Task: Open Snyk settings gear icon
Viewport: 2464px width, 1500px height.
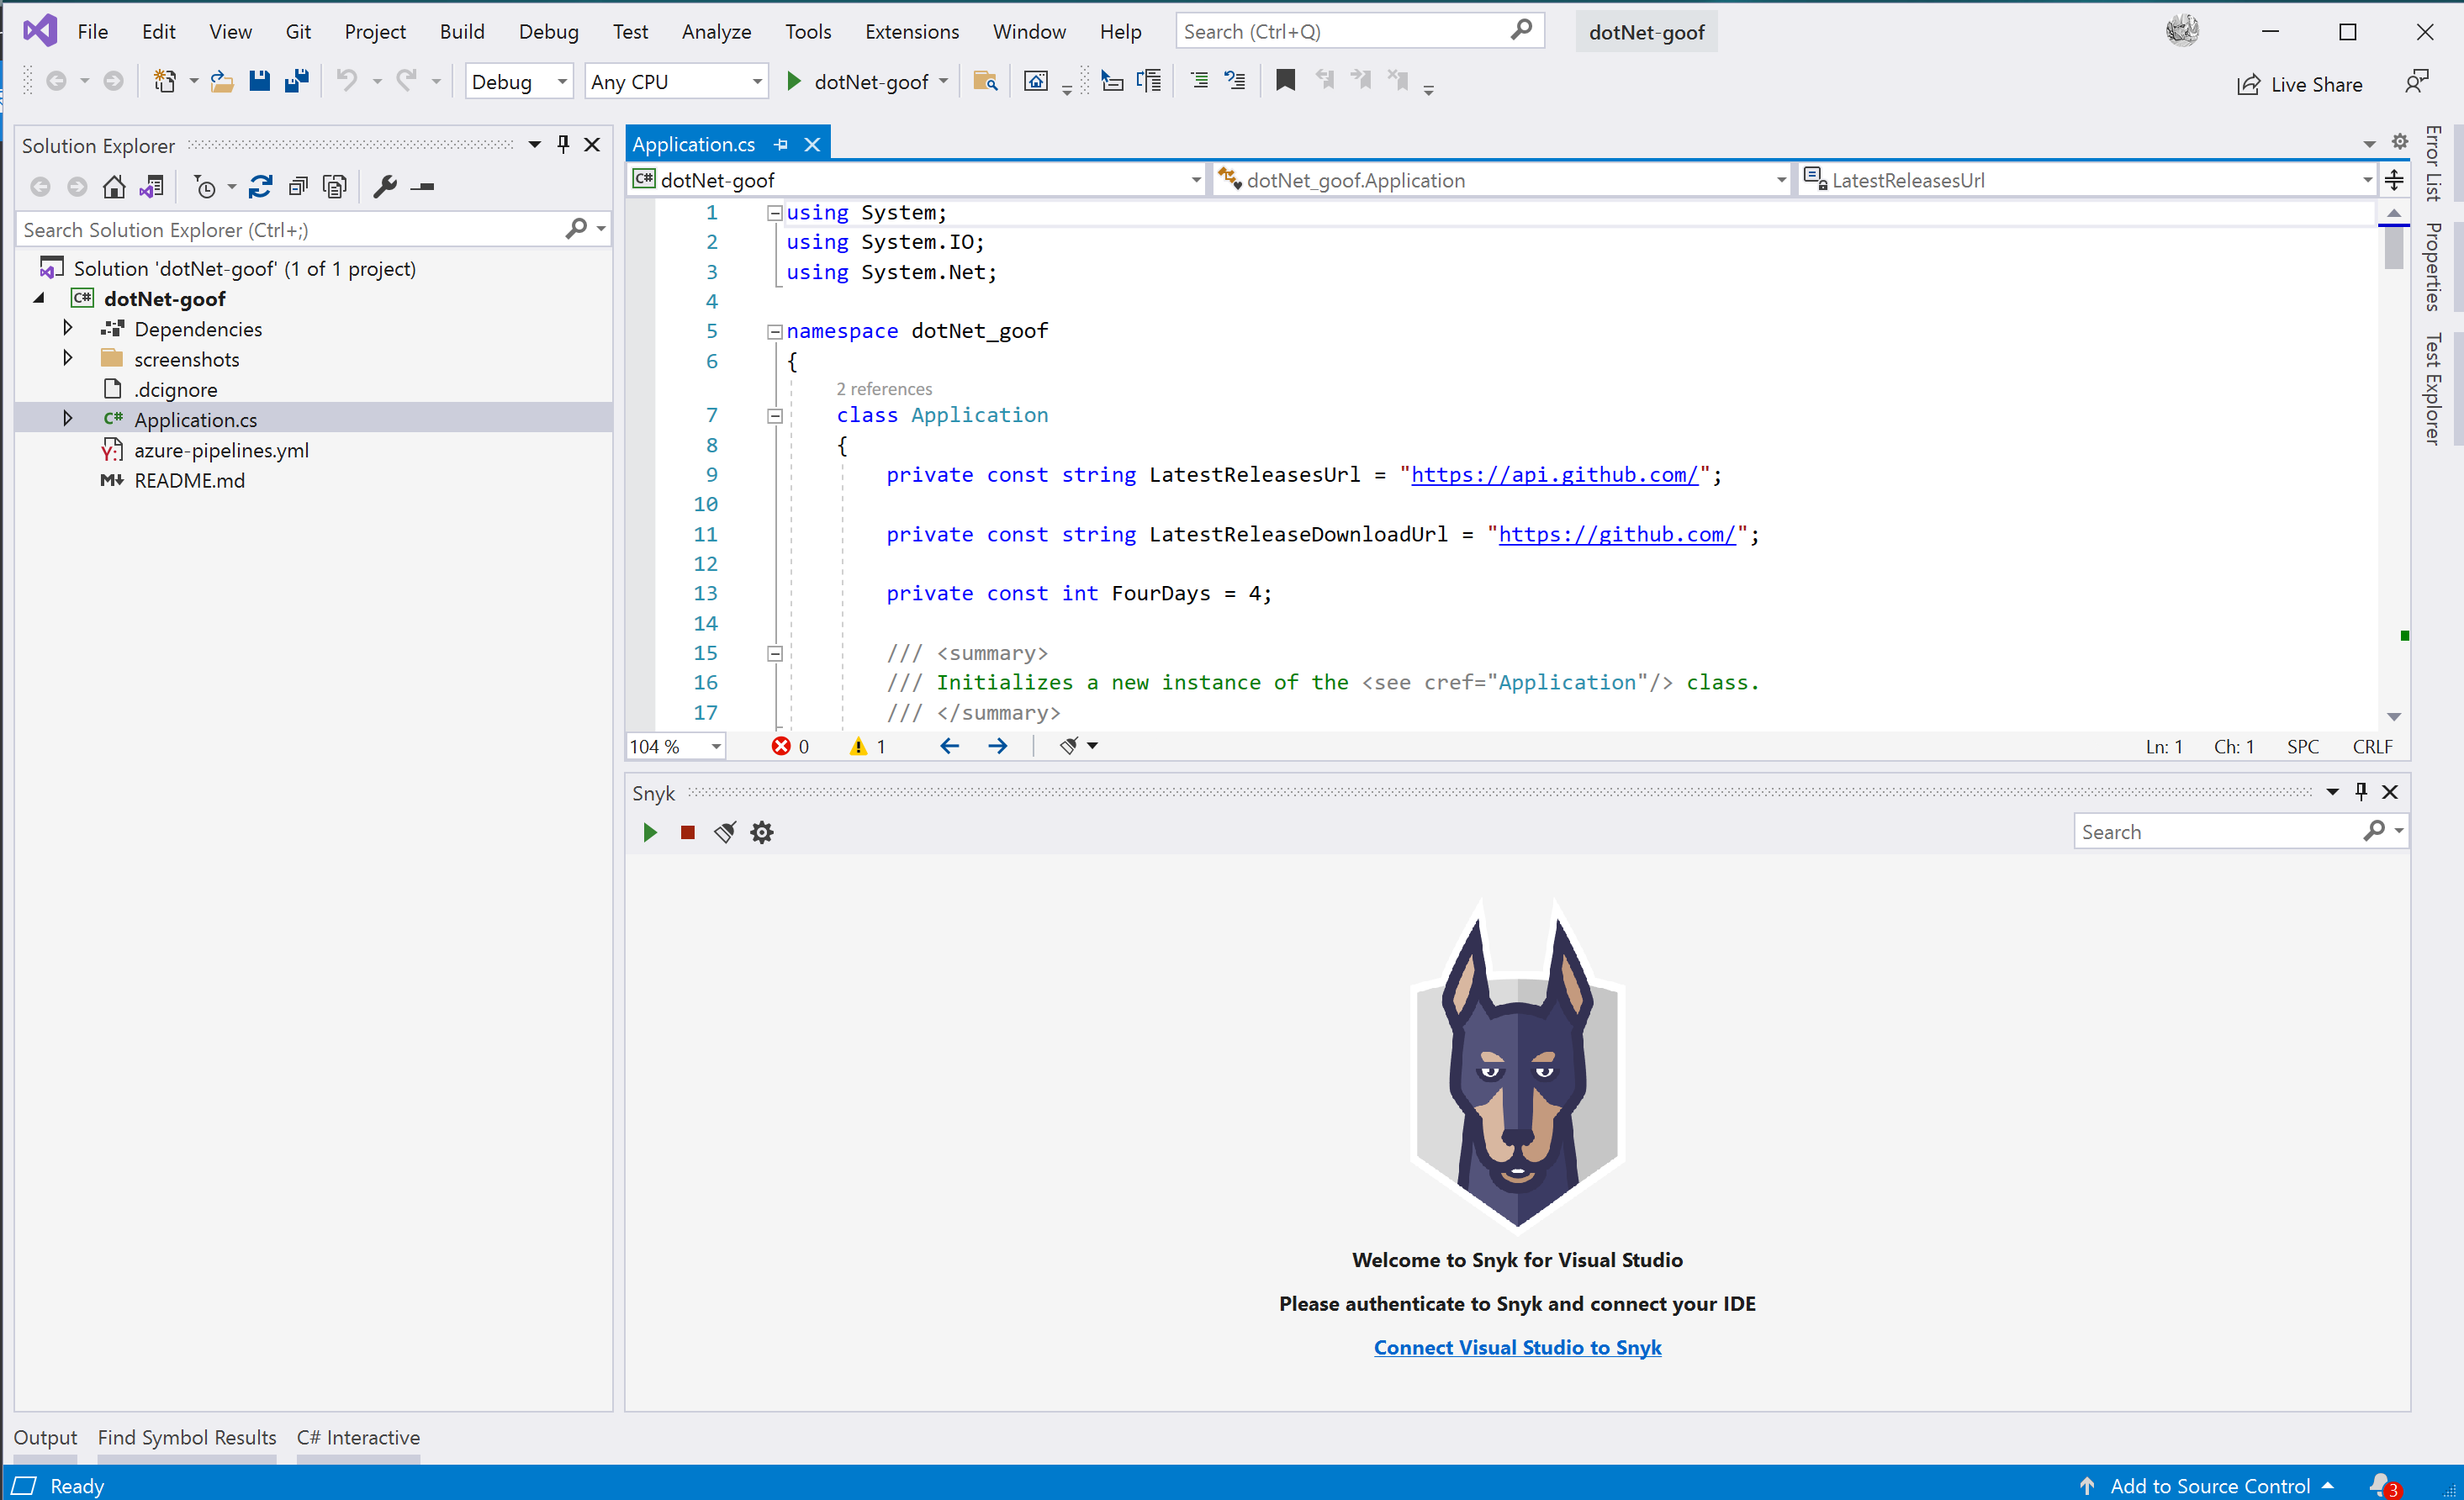Action: [x=762, y=832]
